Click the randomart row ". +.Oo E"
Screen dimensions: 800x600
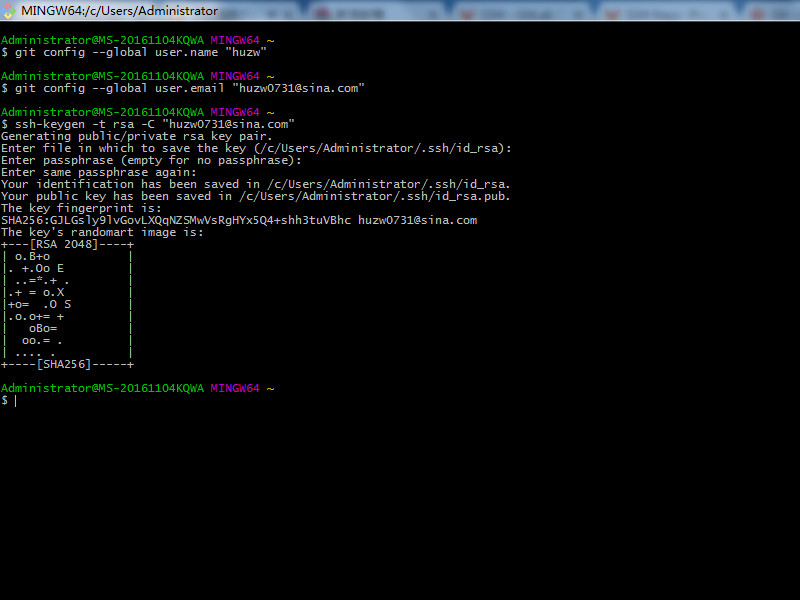[36, 268]
